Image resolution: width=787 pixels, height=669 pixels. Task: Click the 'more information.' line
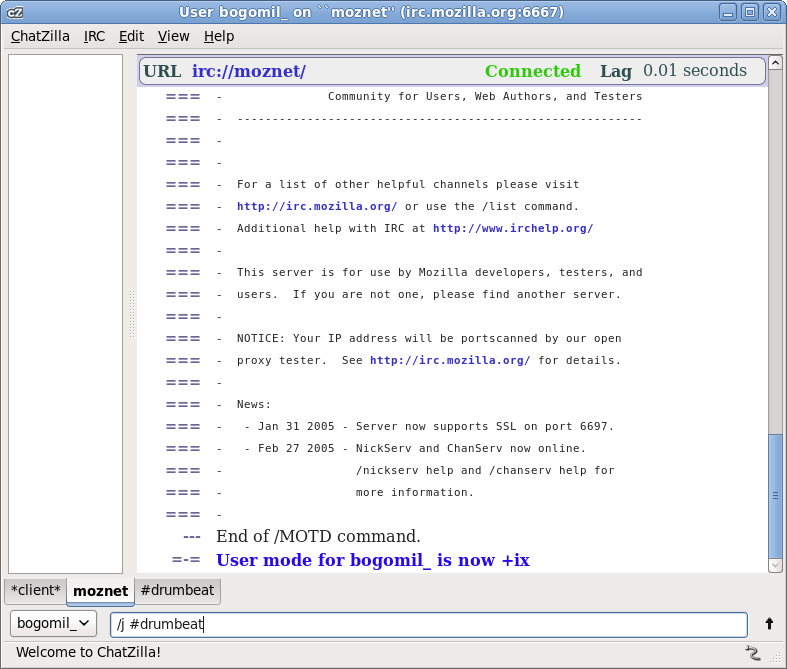pos(415,492)
